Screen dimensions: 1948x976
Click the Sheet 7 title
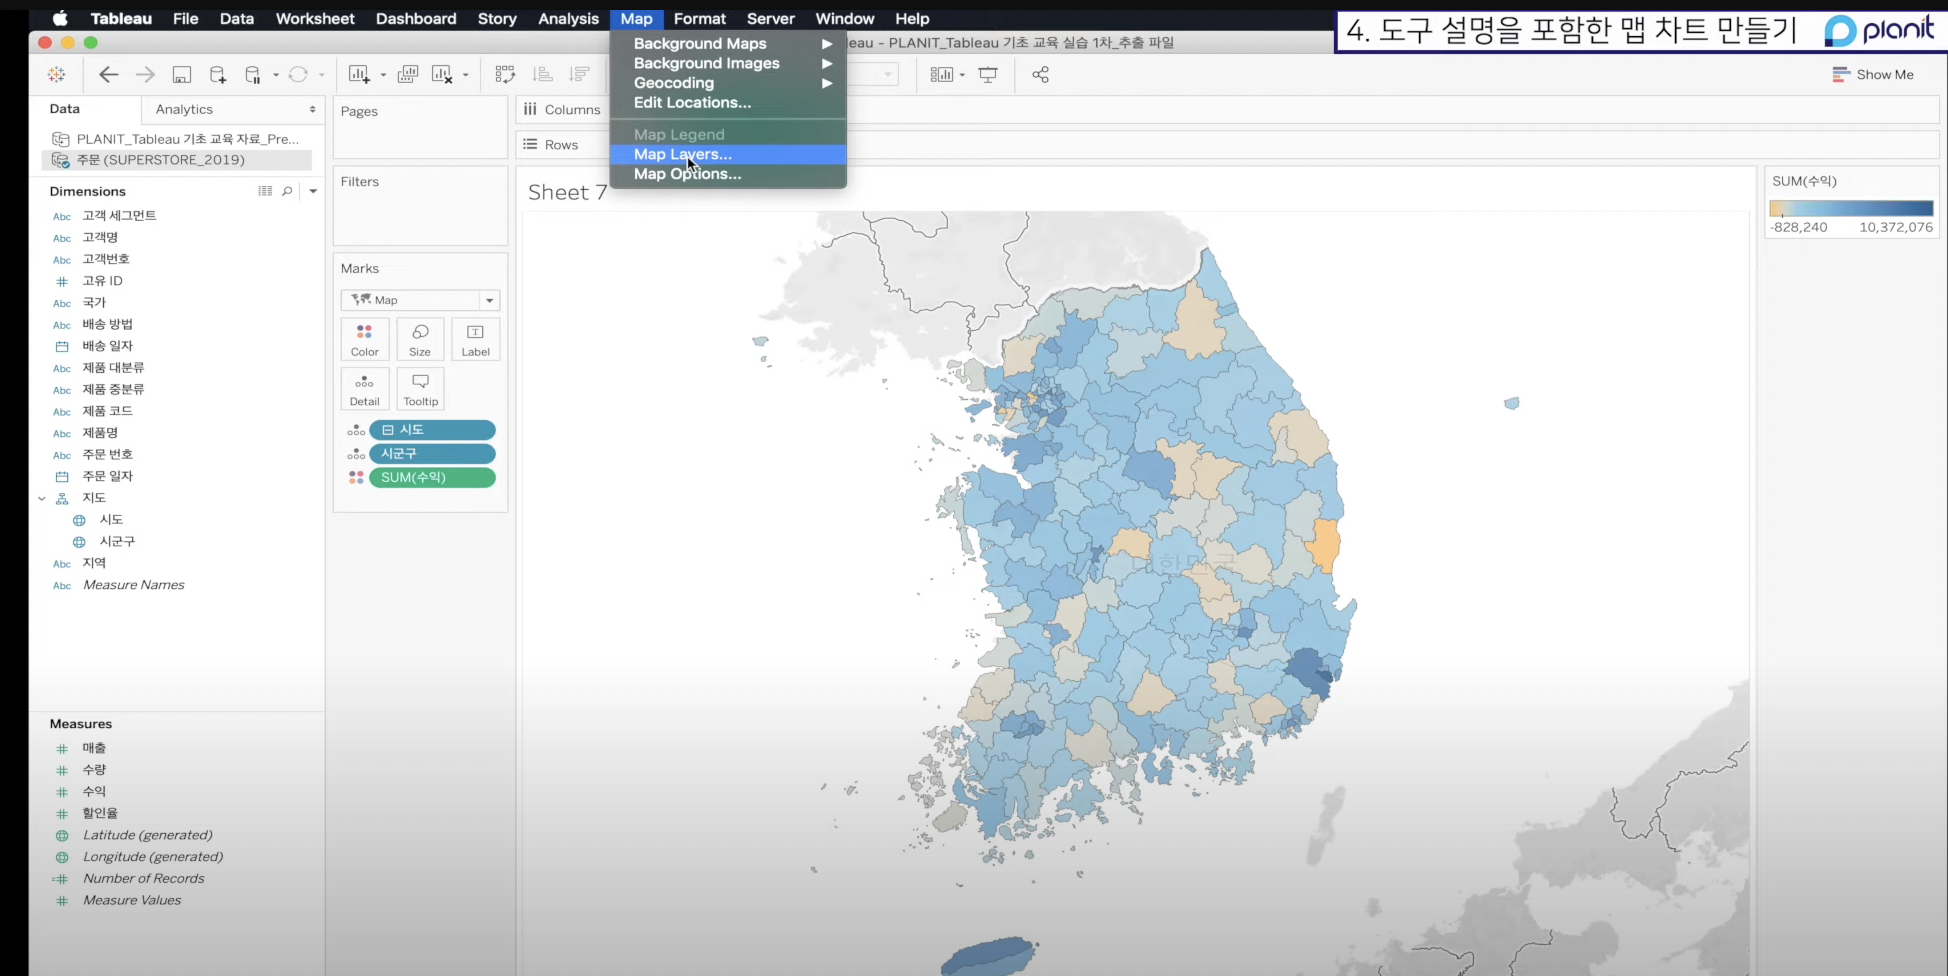click(x=567, y=193)
